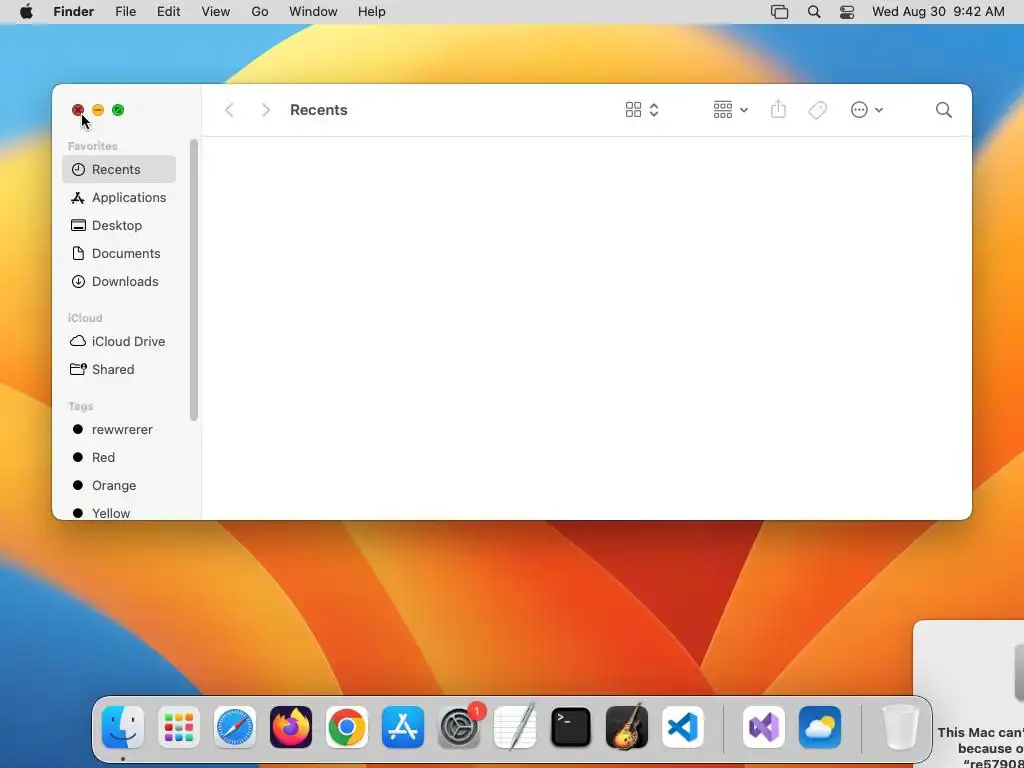Open Finder search magnifier
1024x768 pixels.
(944, 110)
